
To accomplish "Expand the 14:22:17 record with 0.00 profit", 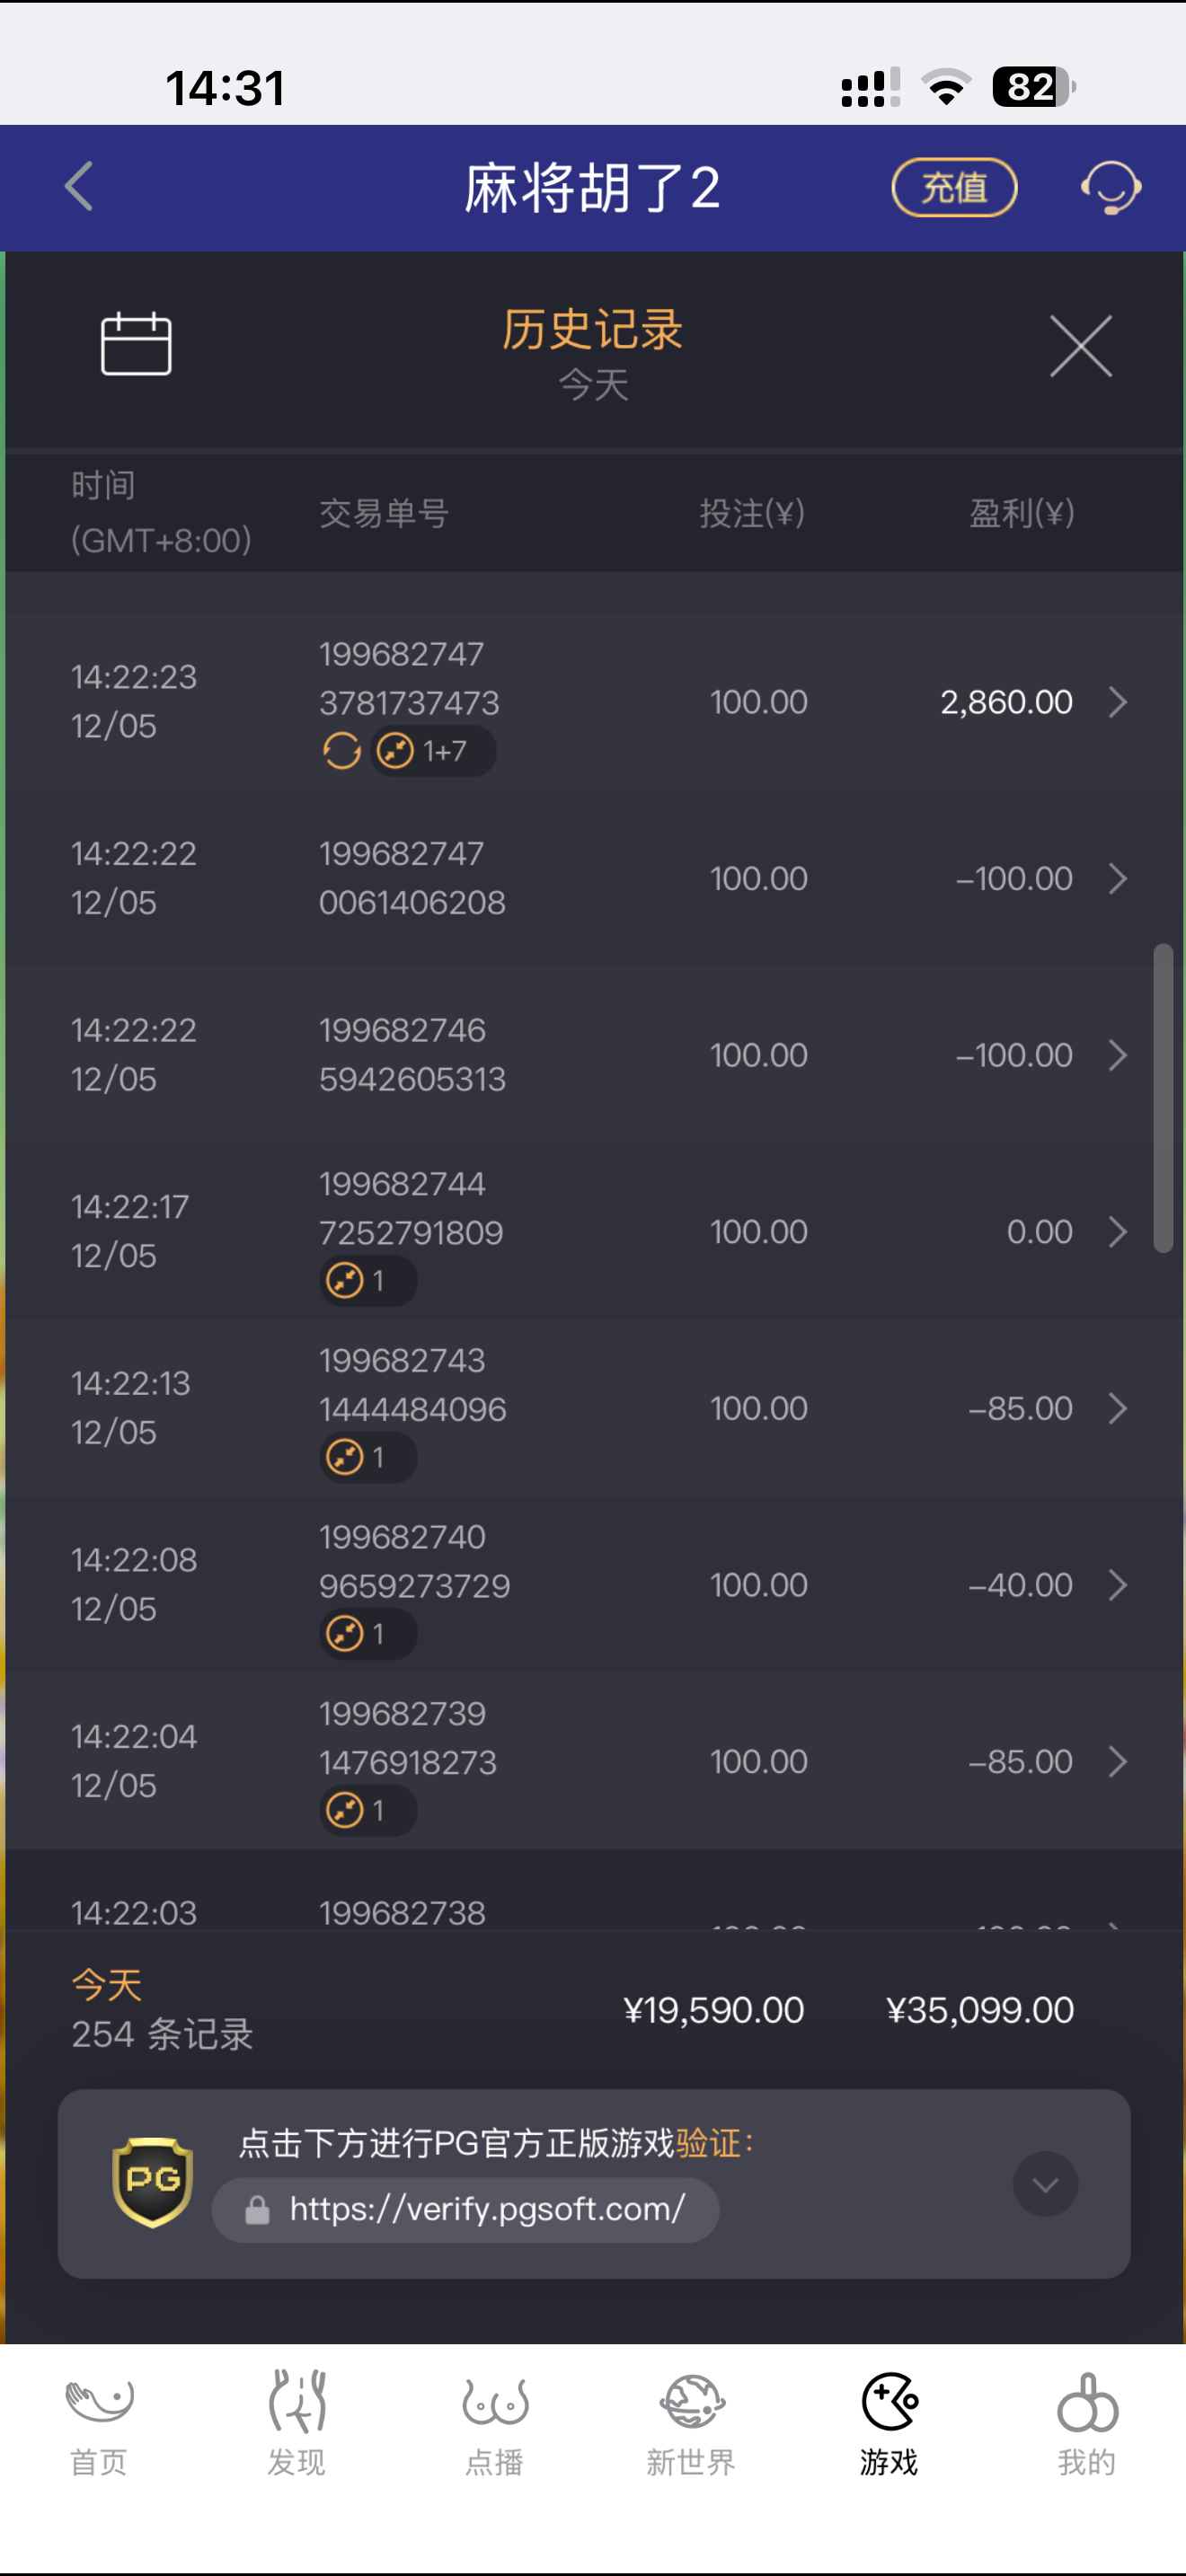I will coord(1118,1232).
